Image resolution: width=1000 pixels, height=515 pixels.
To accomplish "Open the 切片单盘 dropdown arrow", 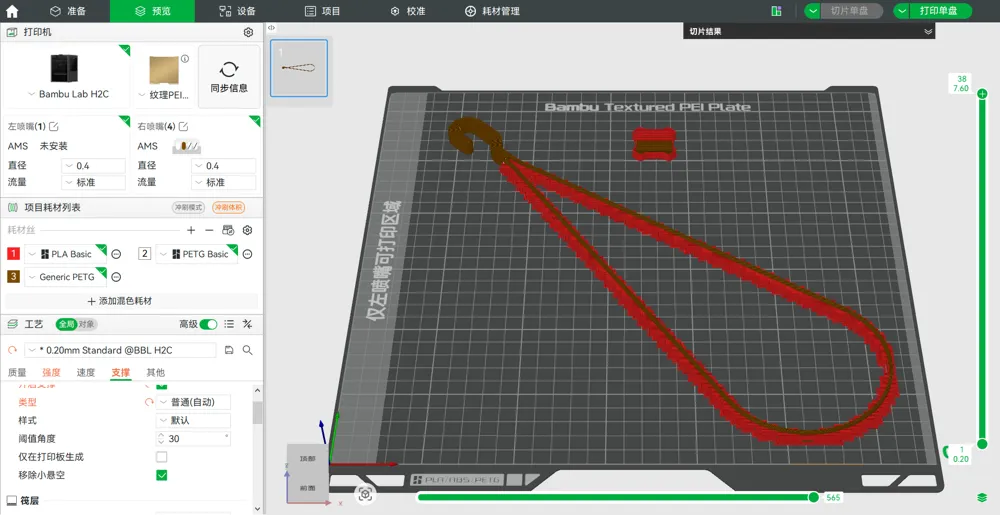I will [812, 11].
